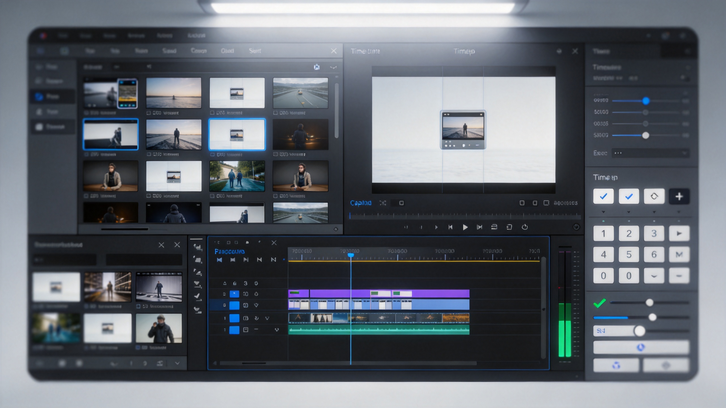Image resolution: width=726 pixels, height=408 pixels.
Task: Click the blue gear icon in media browser bar
Action: click(x=317, y=67)
